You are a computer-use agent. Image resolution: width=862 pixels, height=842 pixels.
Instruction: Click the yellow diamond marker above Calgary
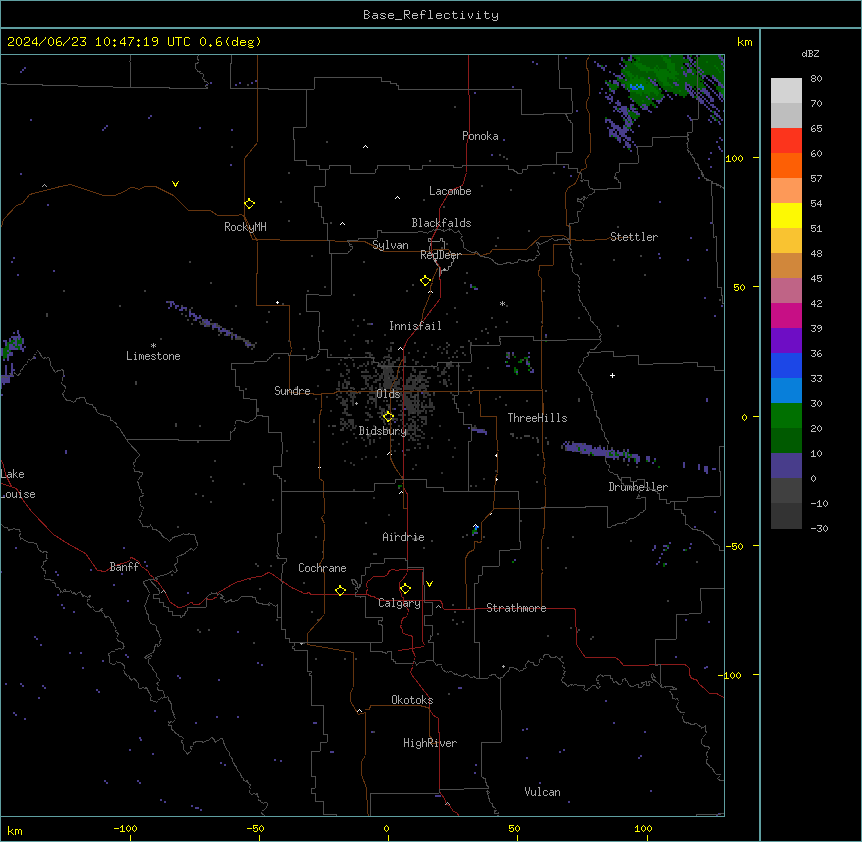(405, 589)
